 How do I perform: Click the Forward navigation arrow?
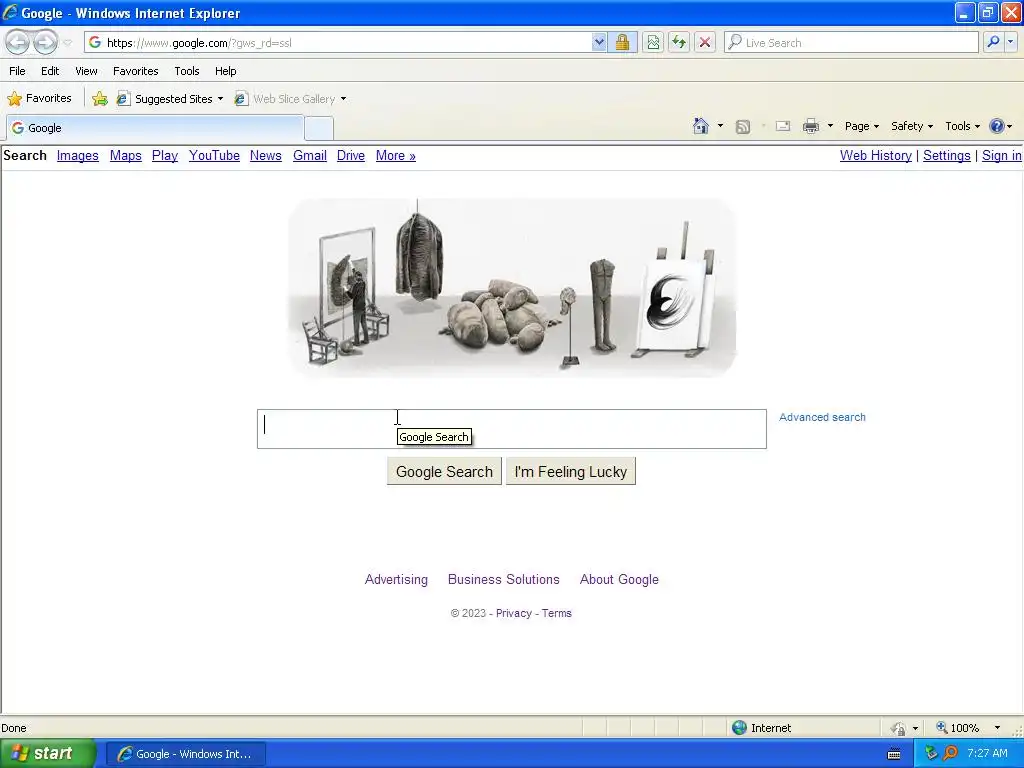(x=45, y=42)
